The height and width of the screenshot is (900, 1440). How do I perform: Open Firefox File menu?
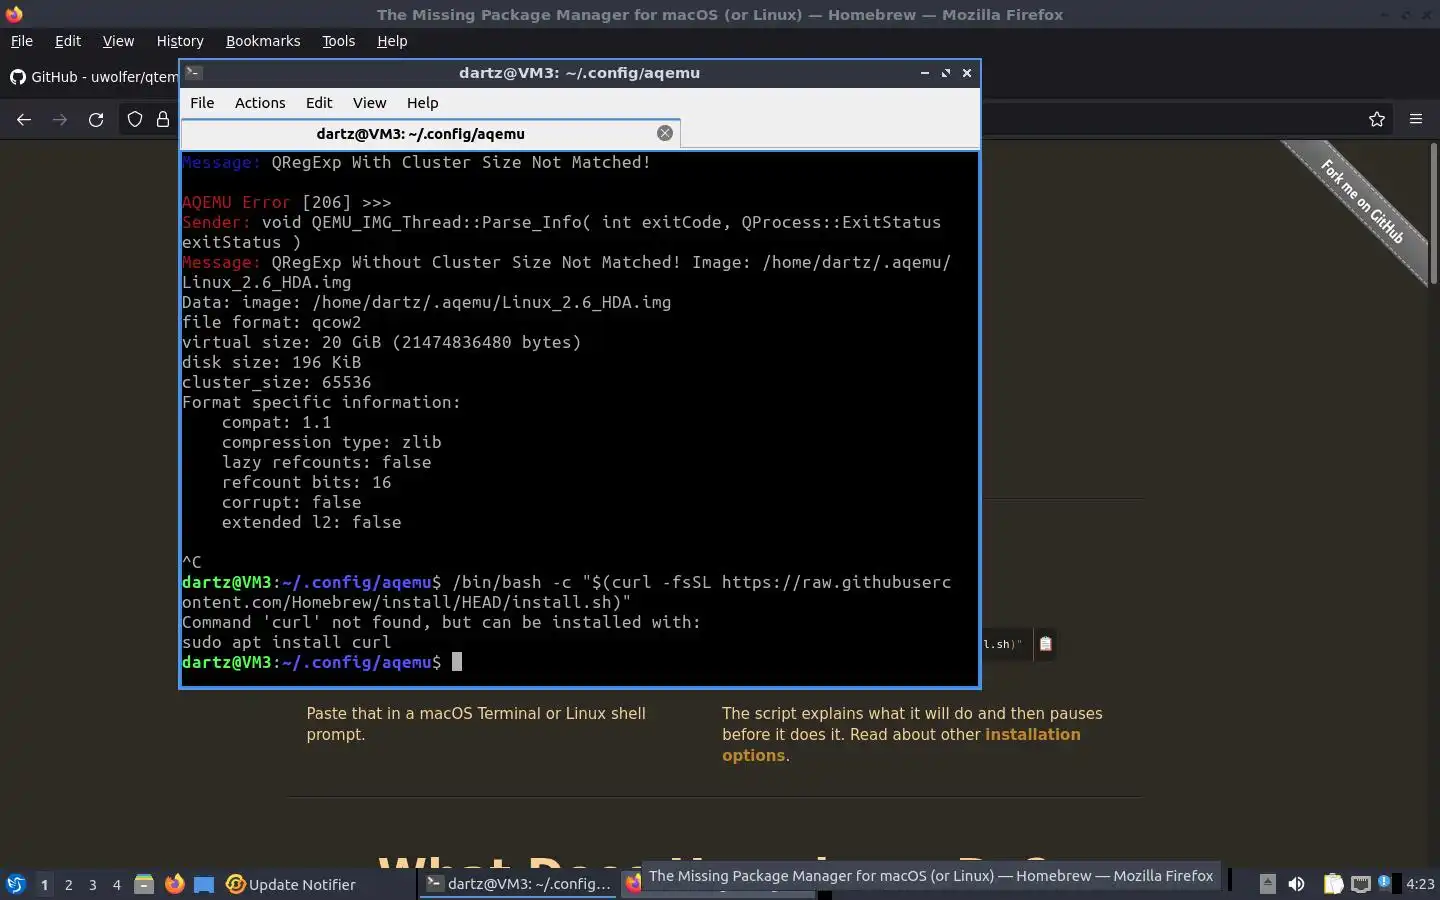[21, 41]
